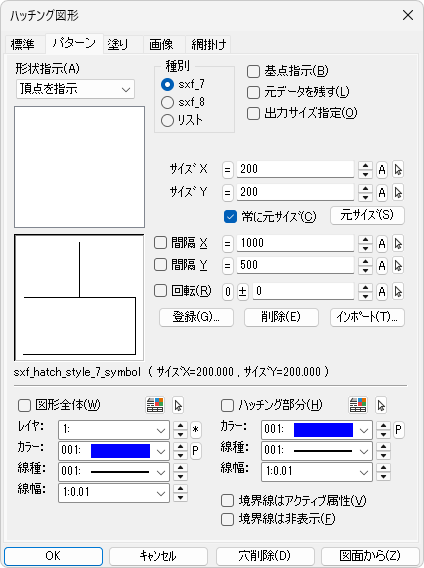Click the pick cursor icon in the 回転 row
The width and height of the screenshot is (424, 568).
[x=398, y=291]
